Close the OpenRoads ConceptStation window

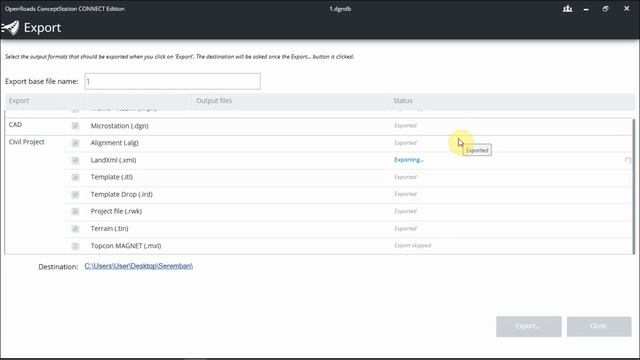tap(627, 8)
